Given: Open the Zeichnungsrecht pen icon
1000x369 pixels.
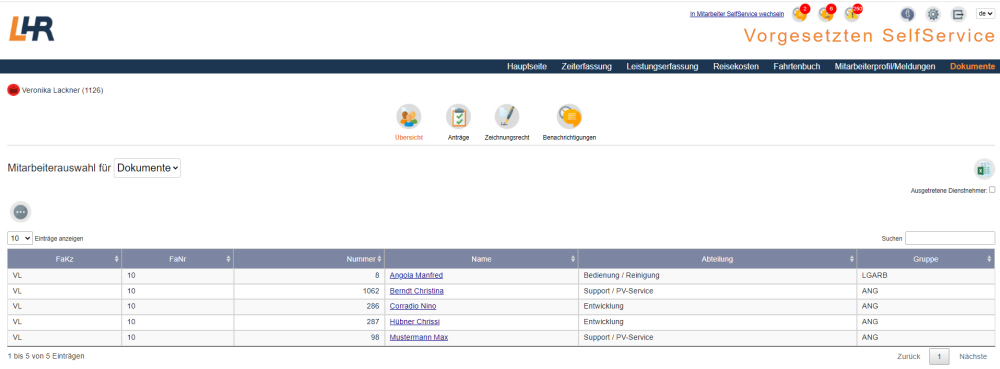Looking at the screenshot, I should tap(507, 117).
